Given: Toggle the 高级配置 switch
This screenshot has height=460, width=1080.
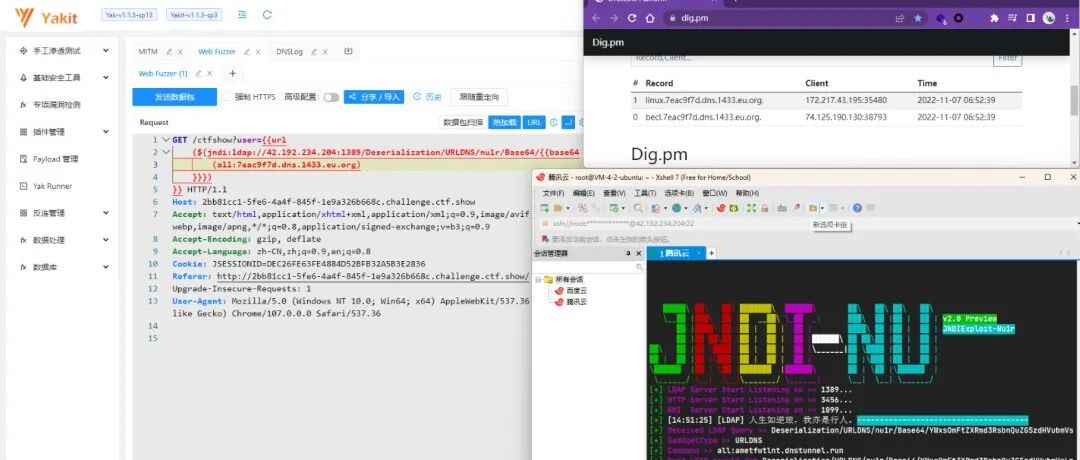Looking at the screenshot, I should (331, 97).
